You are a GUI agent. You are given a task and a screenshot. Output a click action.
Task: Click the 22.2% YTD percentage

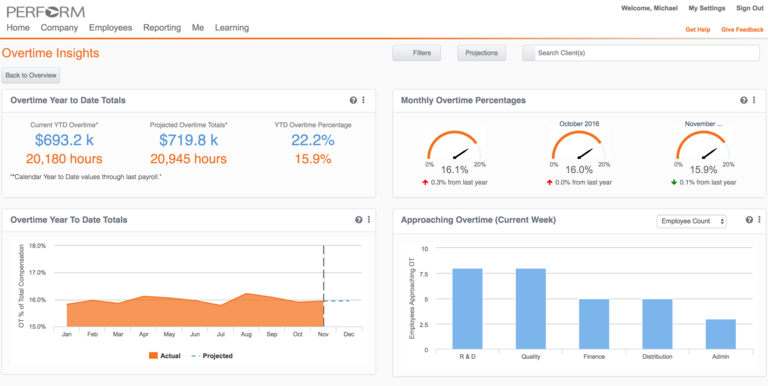(x=313, y=140)
